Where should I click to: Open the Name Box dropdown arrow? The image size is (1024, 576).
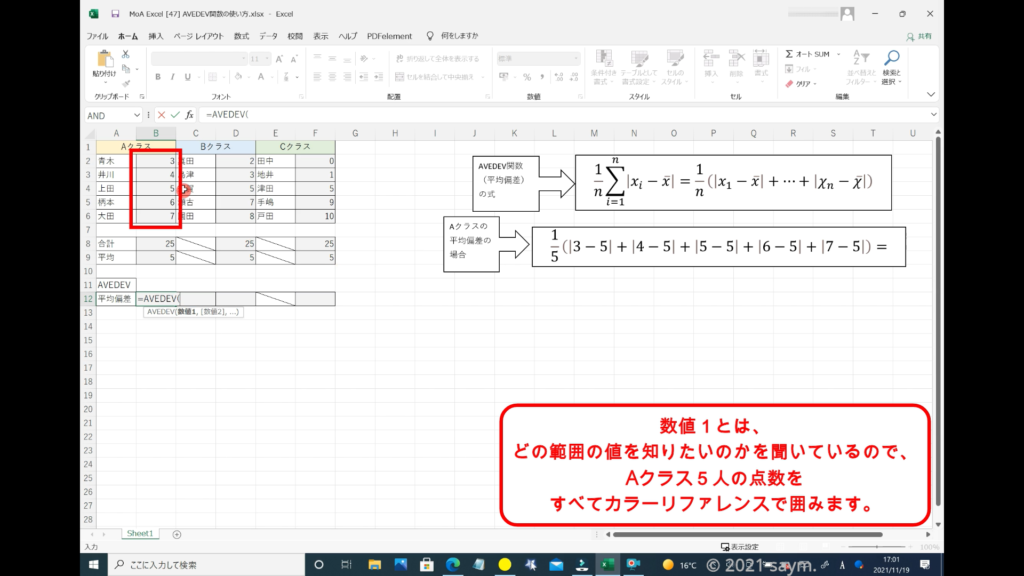click(x=136, y=115)
